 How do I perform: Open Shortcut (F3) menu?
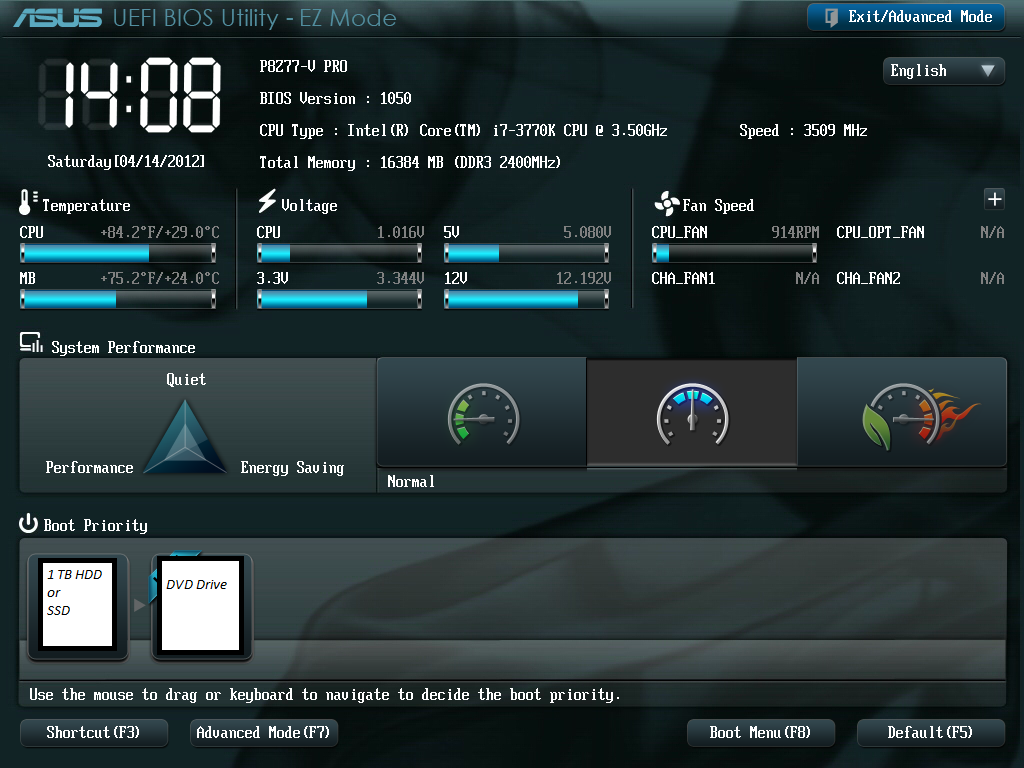tap(93, 732)
